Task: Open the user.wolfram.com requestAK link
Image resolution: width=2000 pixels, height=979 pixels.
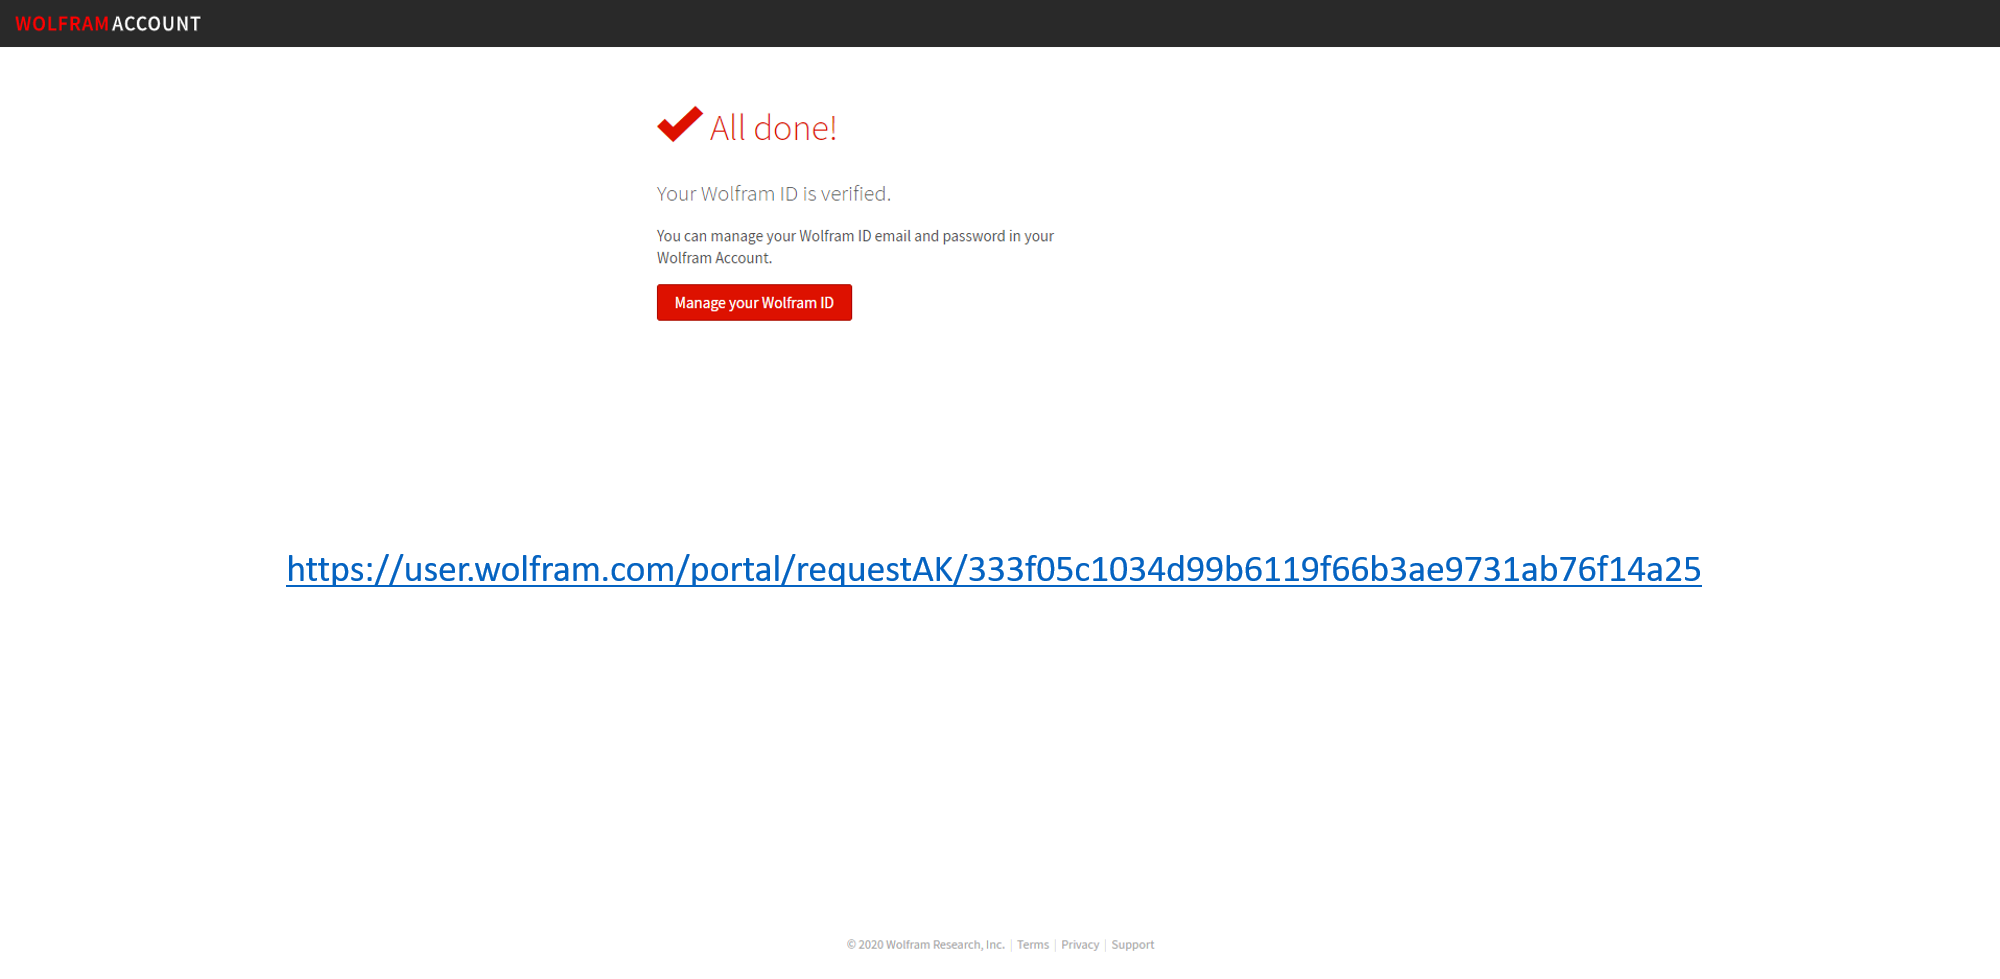Action: click(994, 569)
